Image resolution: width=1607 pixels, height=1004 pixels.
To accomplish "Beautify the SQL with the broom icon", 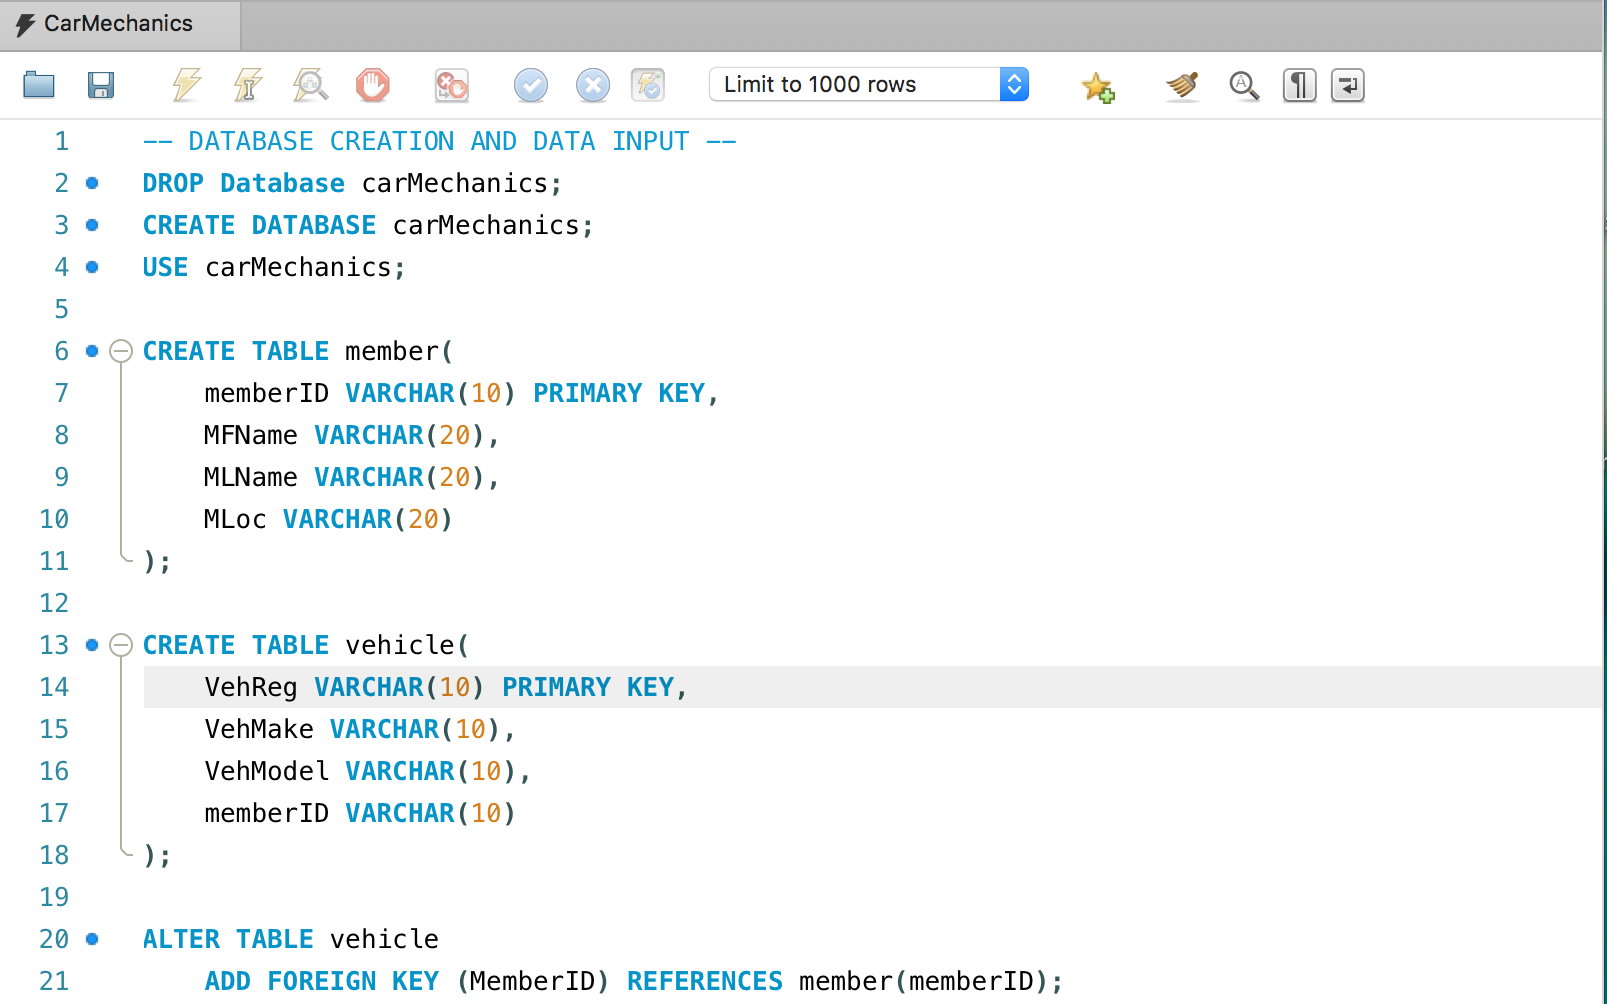I will pyautogui.click(x=1182, y=85).
